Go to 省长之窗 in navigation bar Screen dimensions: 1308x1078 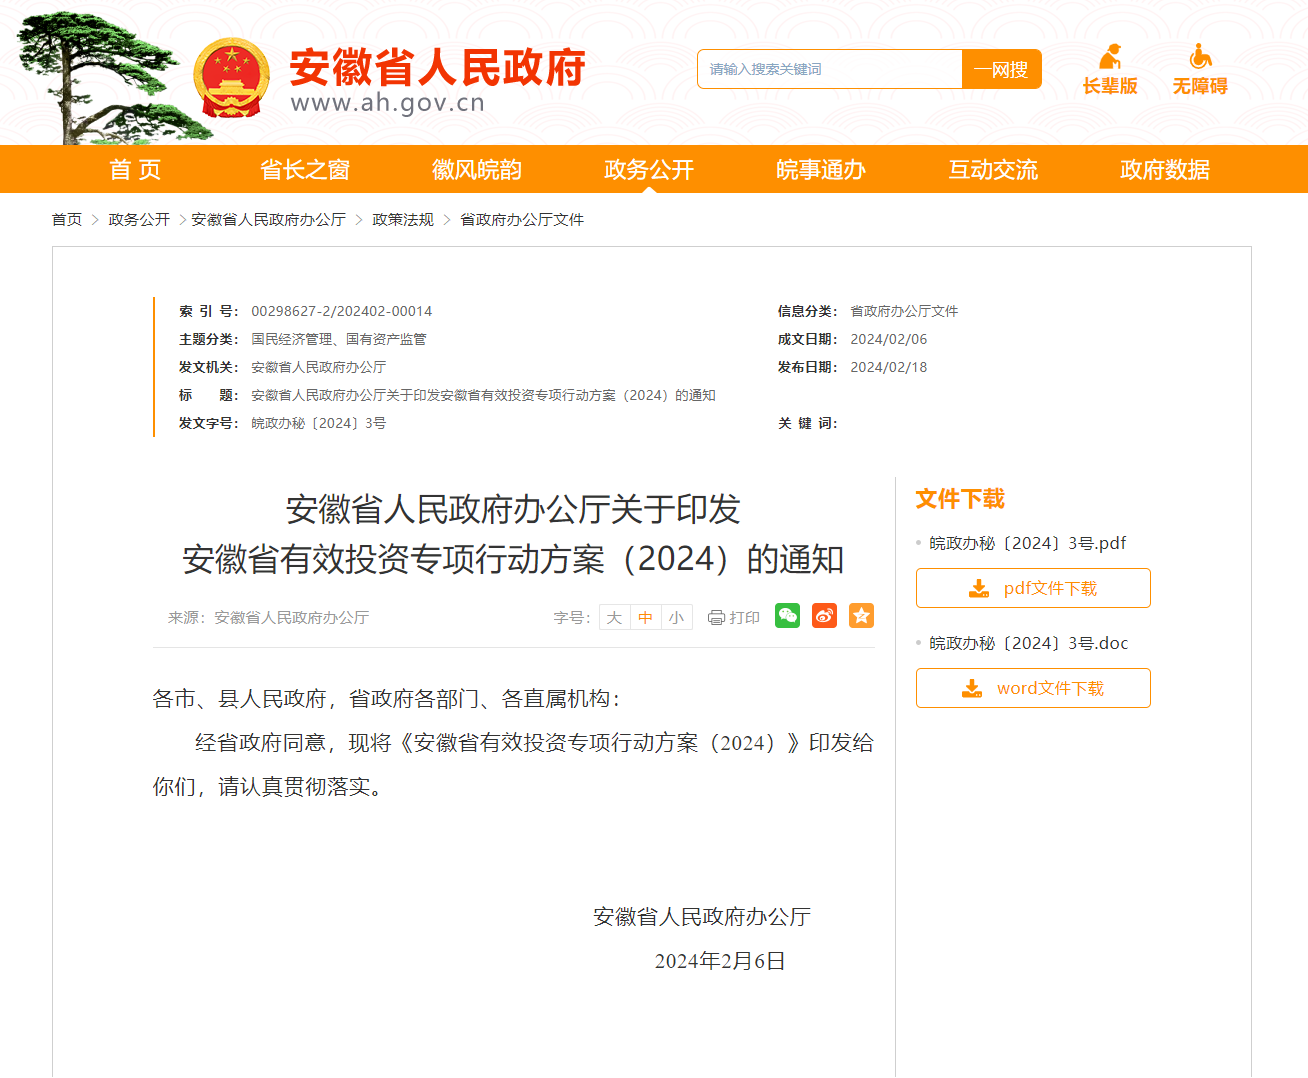click(305, 170)
